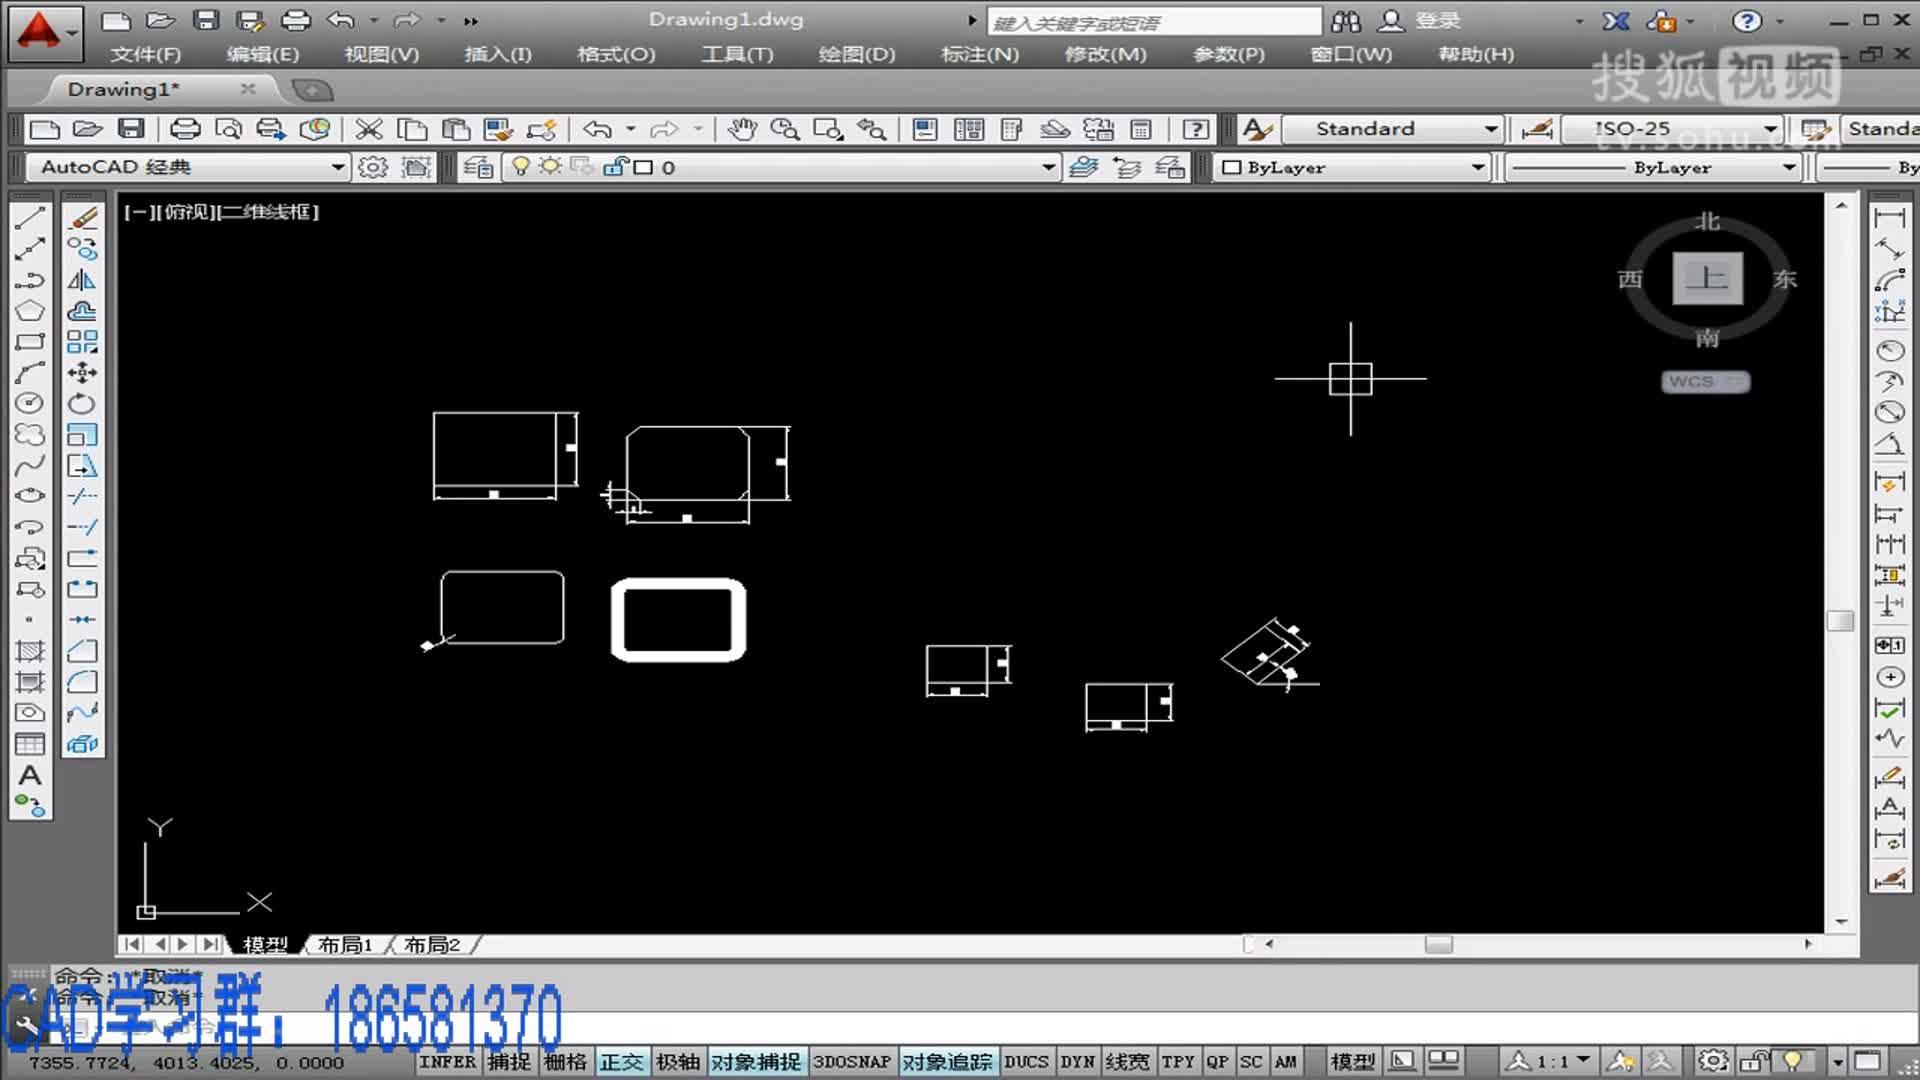Open the 绘图(D) menu
The height and width of the screenshot is (1080, 1920).
pos(856,54)
